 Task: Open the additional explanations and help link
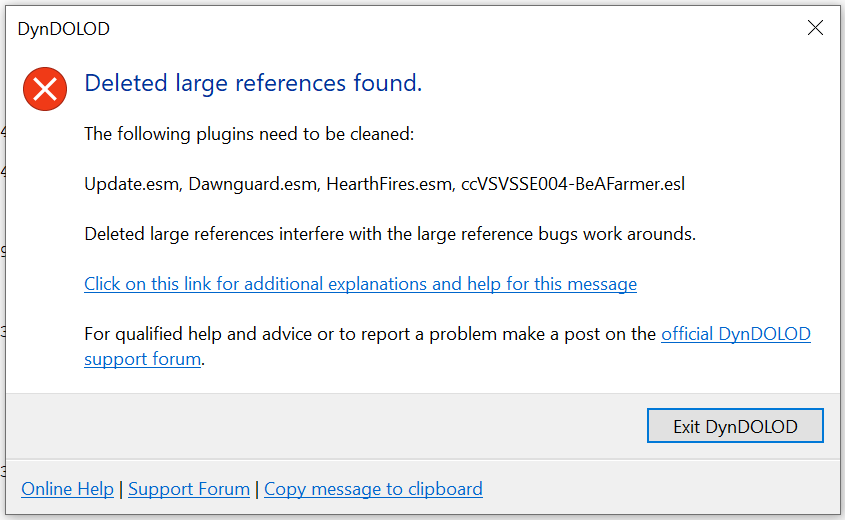[x=360, y=284]
